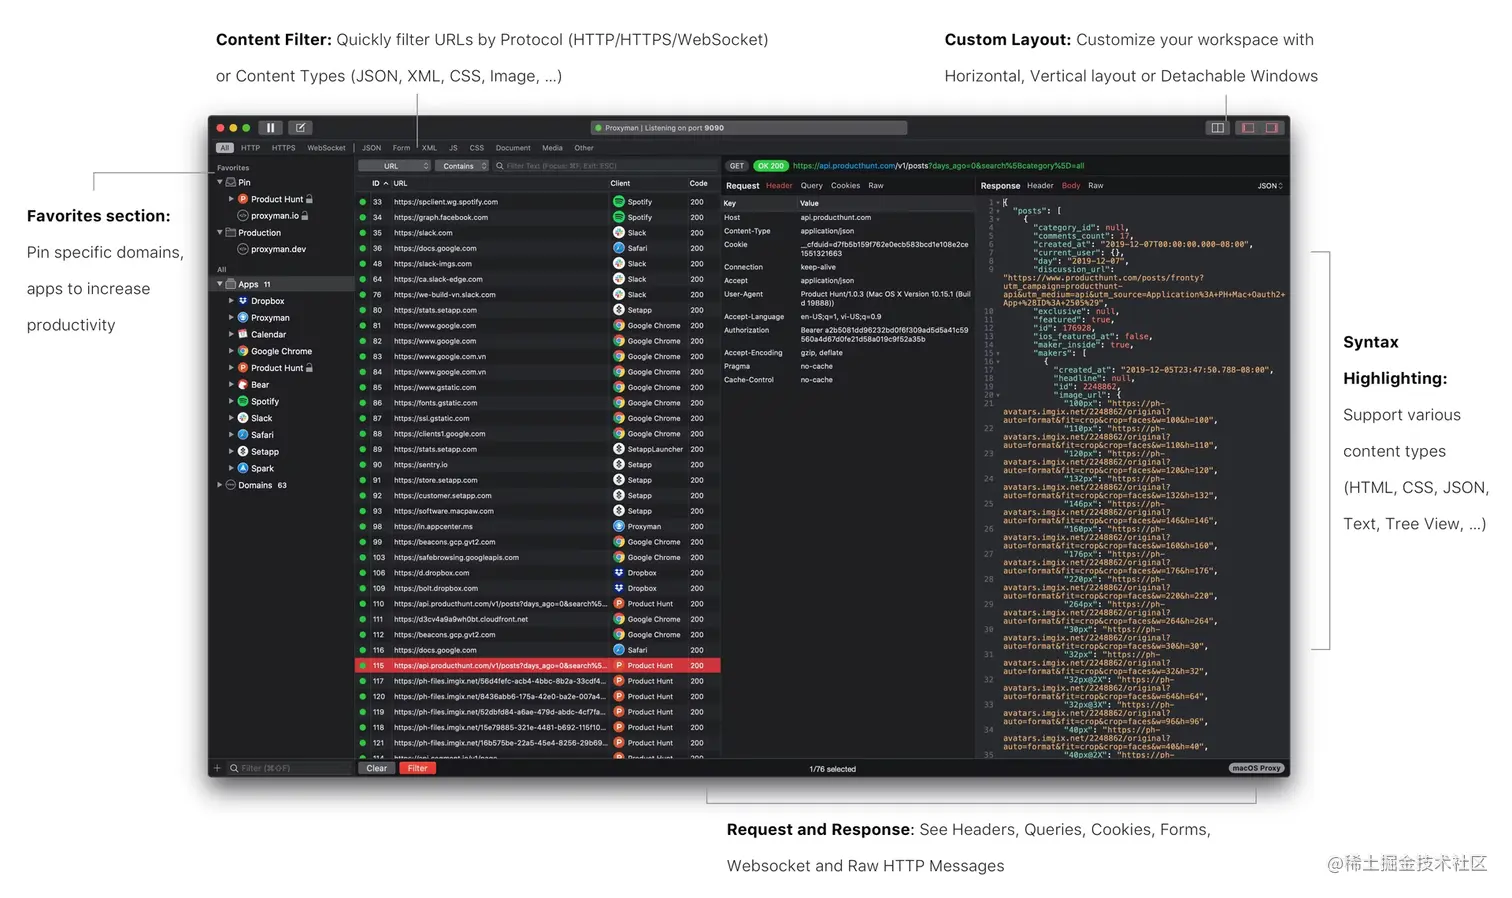Collapse the Production folder
Screen dimensions: 1512x898
tap(220, 233)
